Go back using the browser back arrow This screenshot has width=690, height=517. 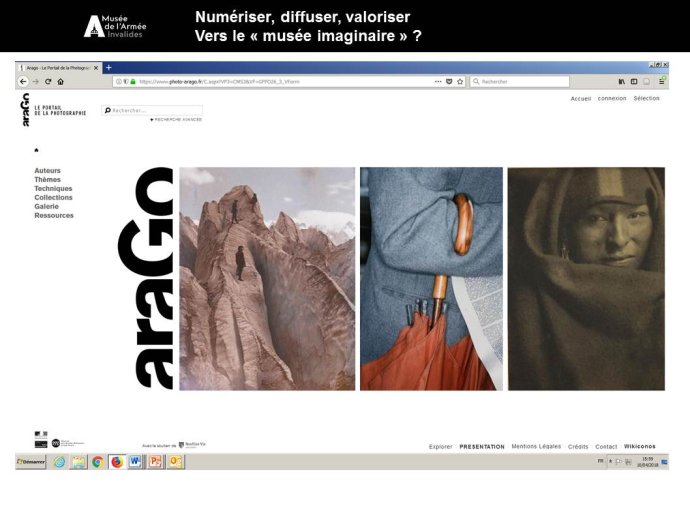[x=23, y=81]
